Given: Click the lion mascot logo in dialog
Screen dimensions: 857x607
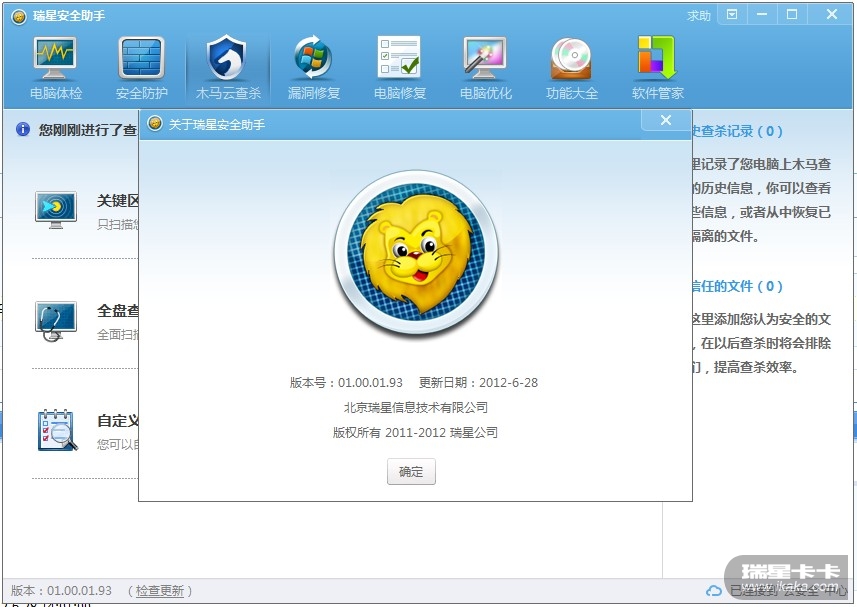Looking at the screenshot, I should pos(416,252).
